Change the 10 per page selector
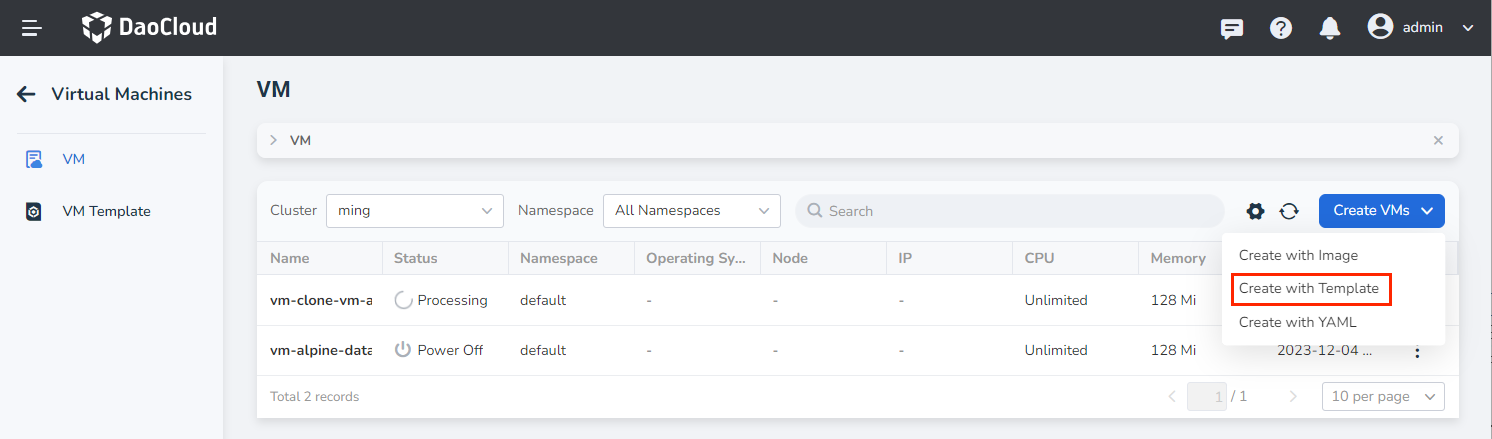The image size is (1492, 439). pos(1383,397)
